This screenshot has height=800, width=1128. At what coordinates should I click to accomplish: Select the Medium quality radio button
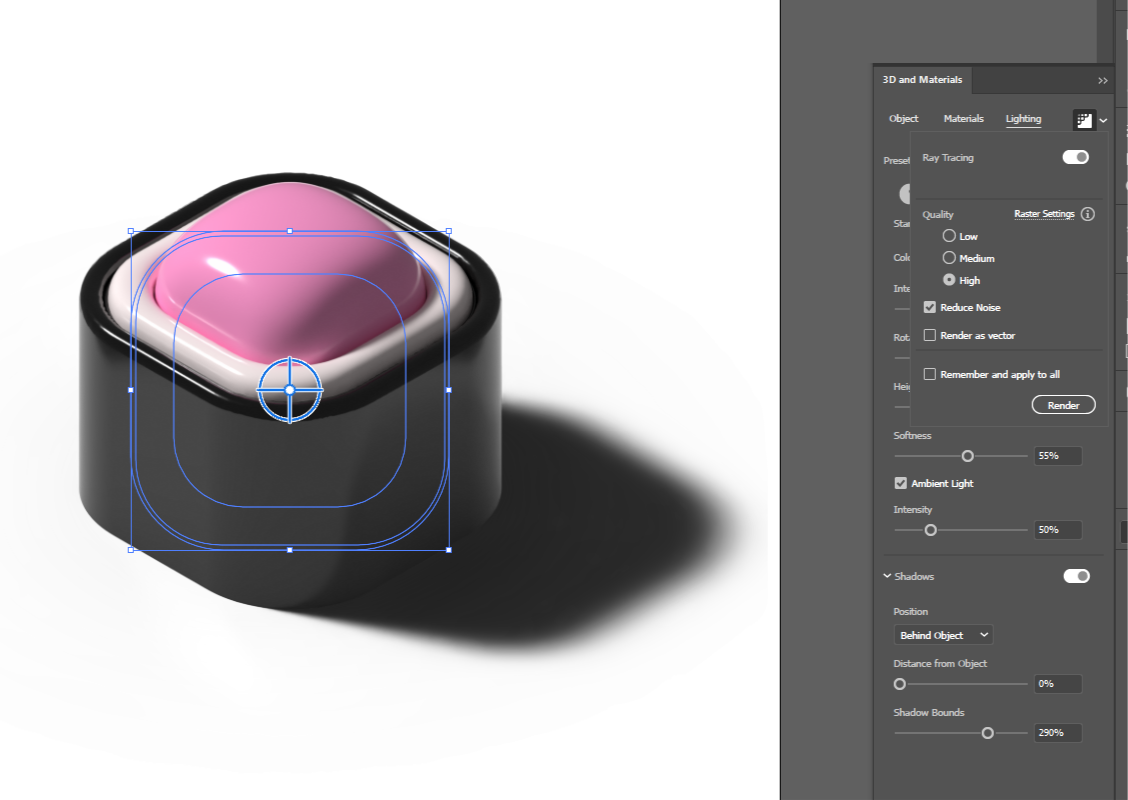[x=948, y=258]
